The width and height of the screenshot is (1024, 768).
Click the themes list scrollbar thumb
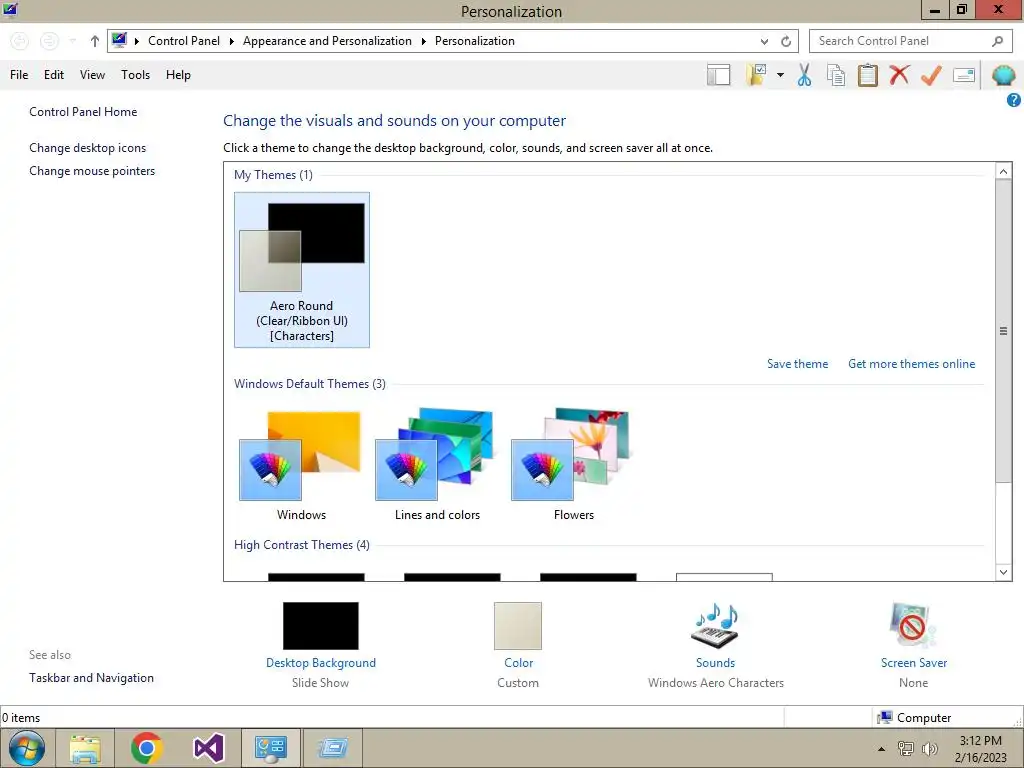click(x=1003, y=330)
